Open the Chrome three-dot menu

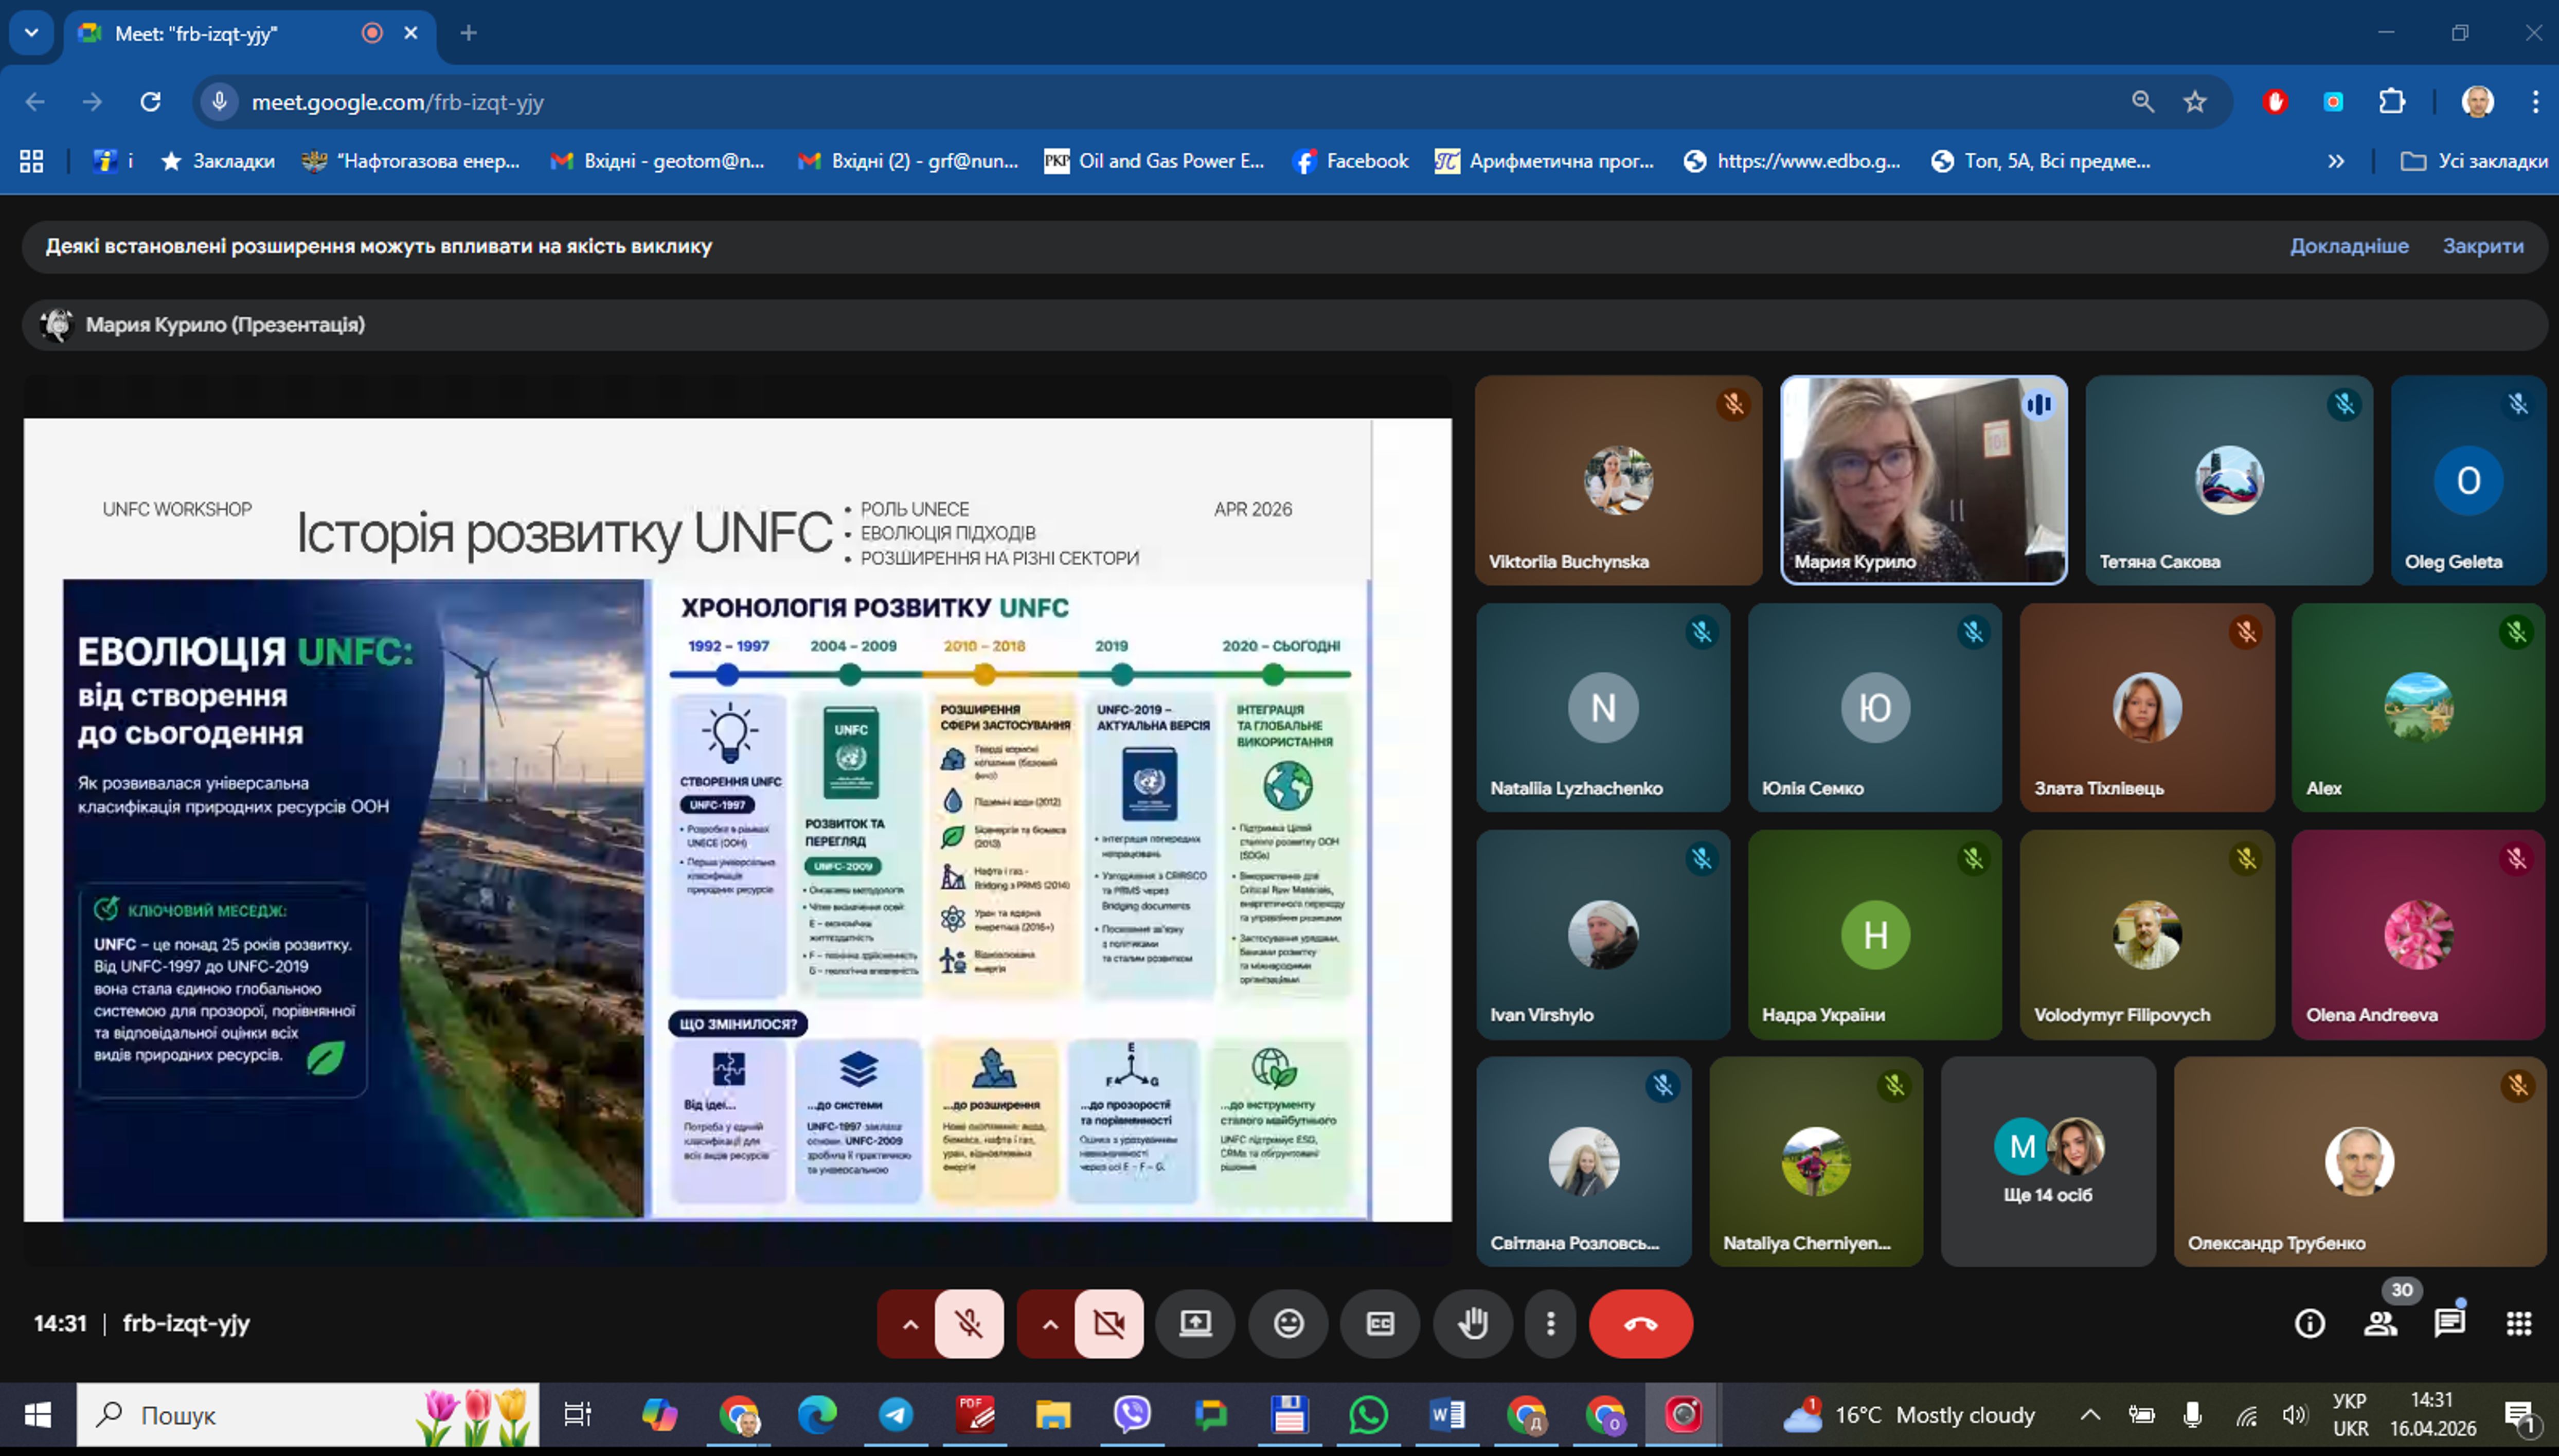point(2535,102)
